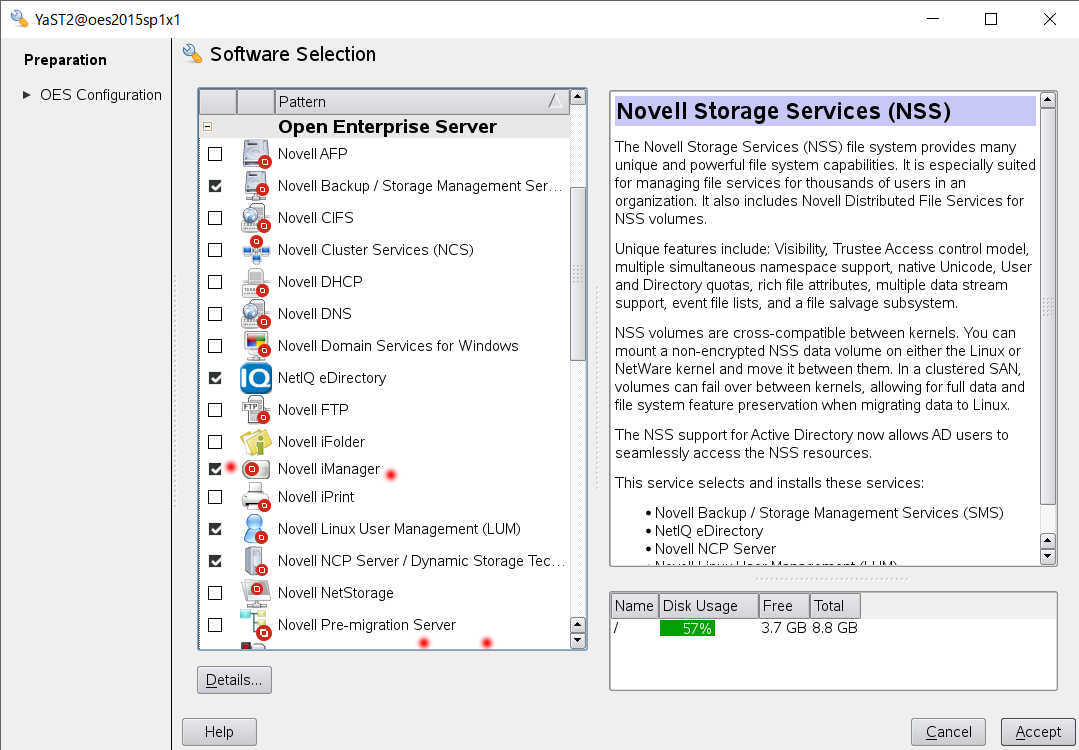Click the Novell FTP pattern icon
Image resolution: width=1079 pixels, height=750 pixels.
point(256,409)
